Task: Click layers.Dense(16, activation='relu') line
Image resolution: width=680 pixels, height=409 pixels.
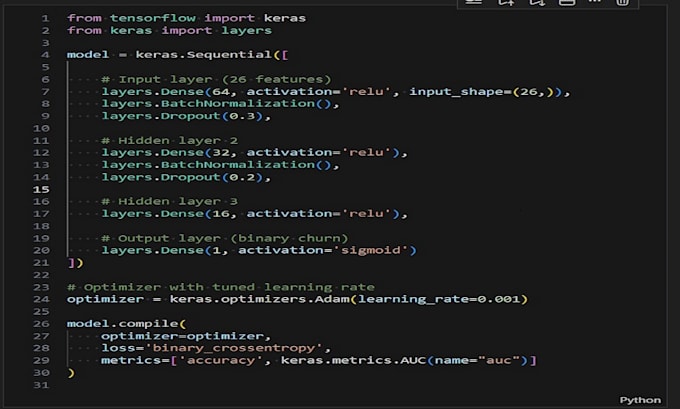Action: pyautogui.click(x=254, y=213)
